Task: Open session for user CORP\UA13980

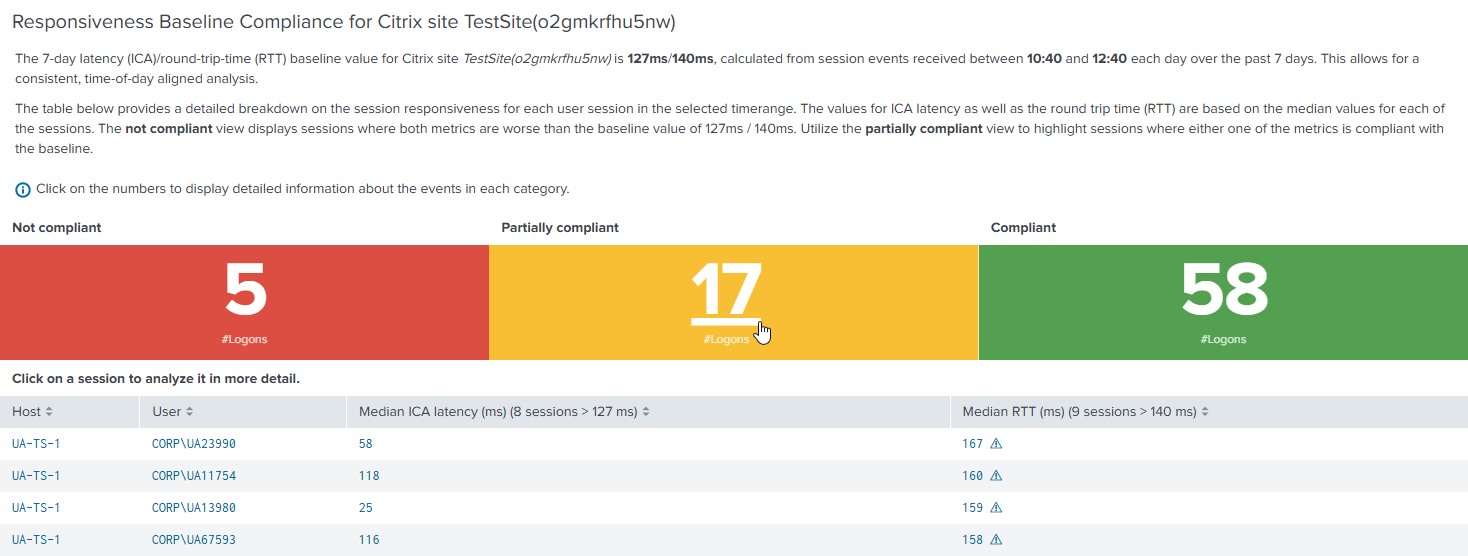Action: pyautogui.click(x=194, y=508)
